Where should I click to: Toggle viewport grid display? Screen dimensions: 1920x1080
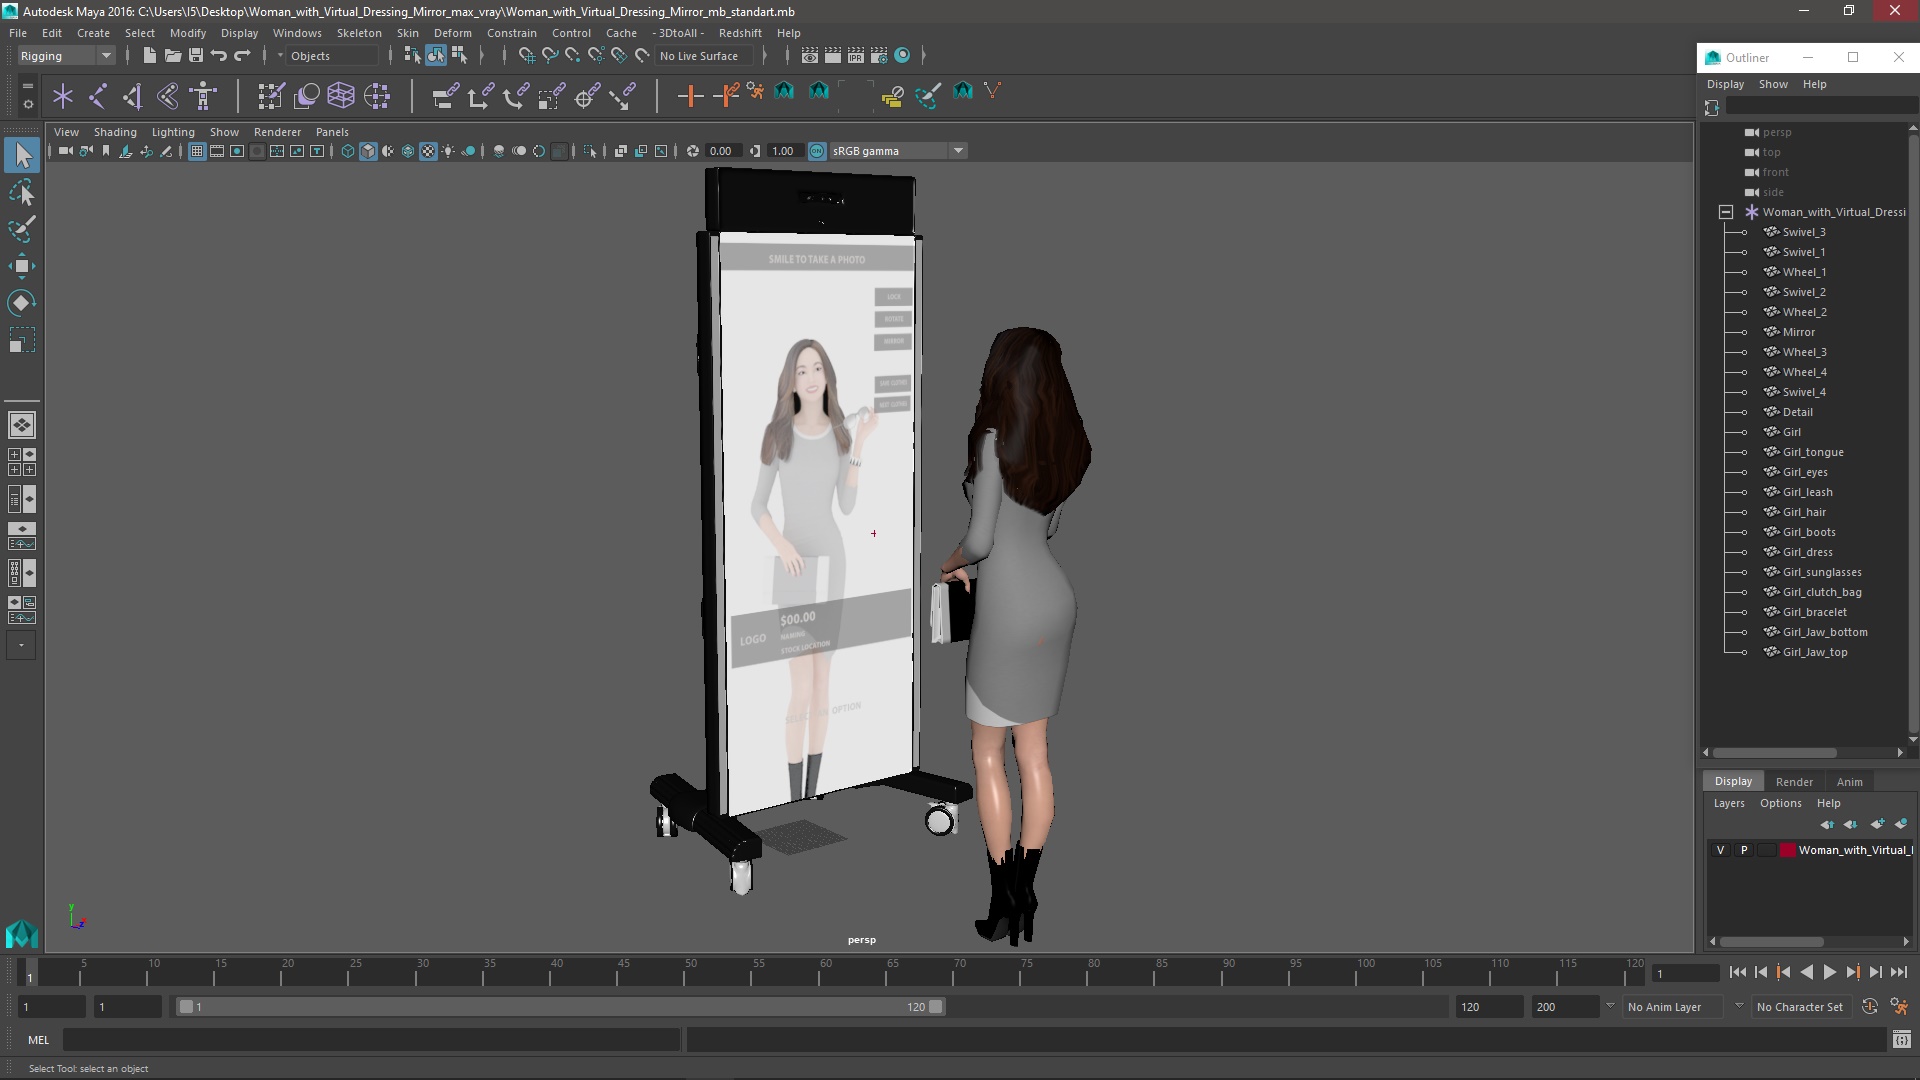click(x=197, y=151)
